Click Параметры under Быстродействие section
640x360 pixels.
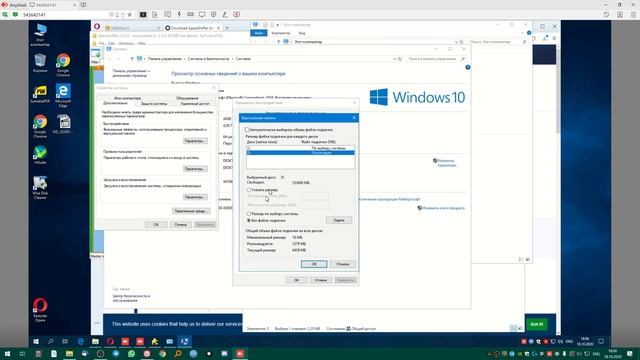195,141
